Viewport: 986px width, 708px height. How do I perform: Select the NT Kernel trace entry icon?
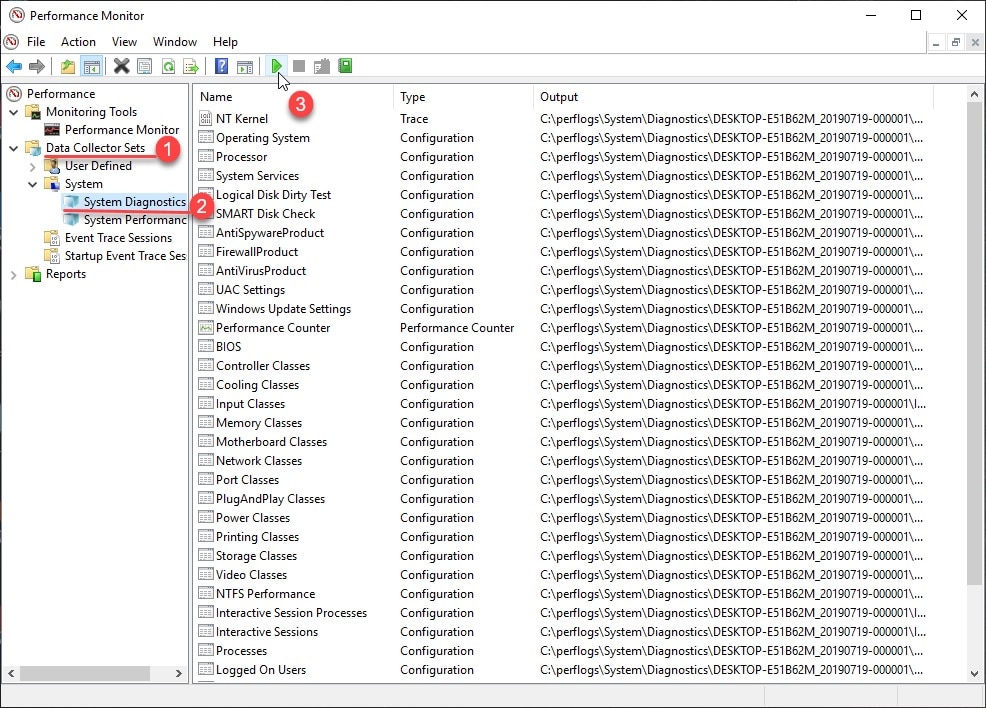[x=206, y=118]
